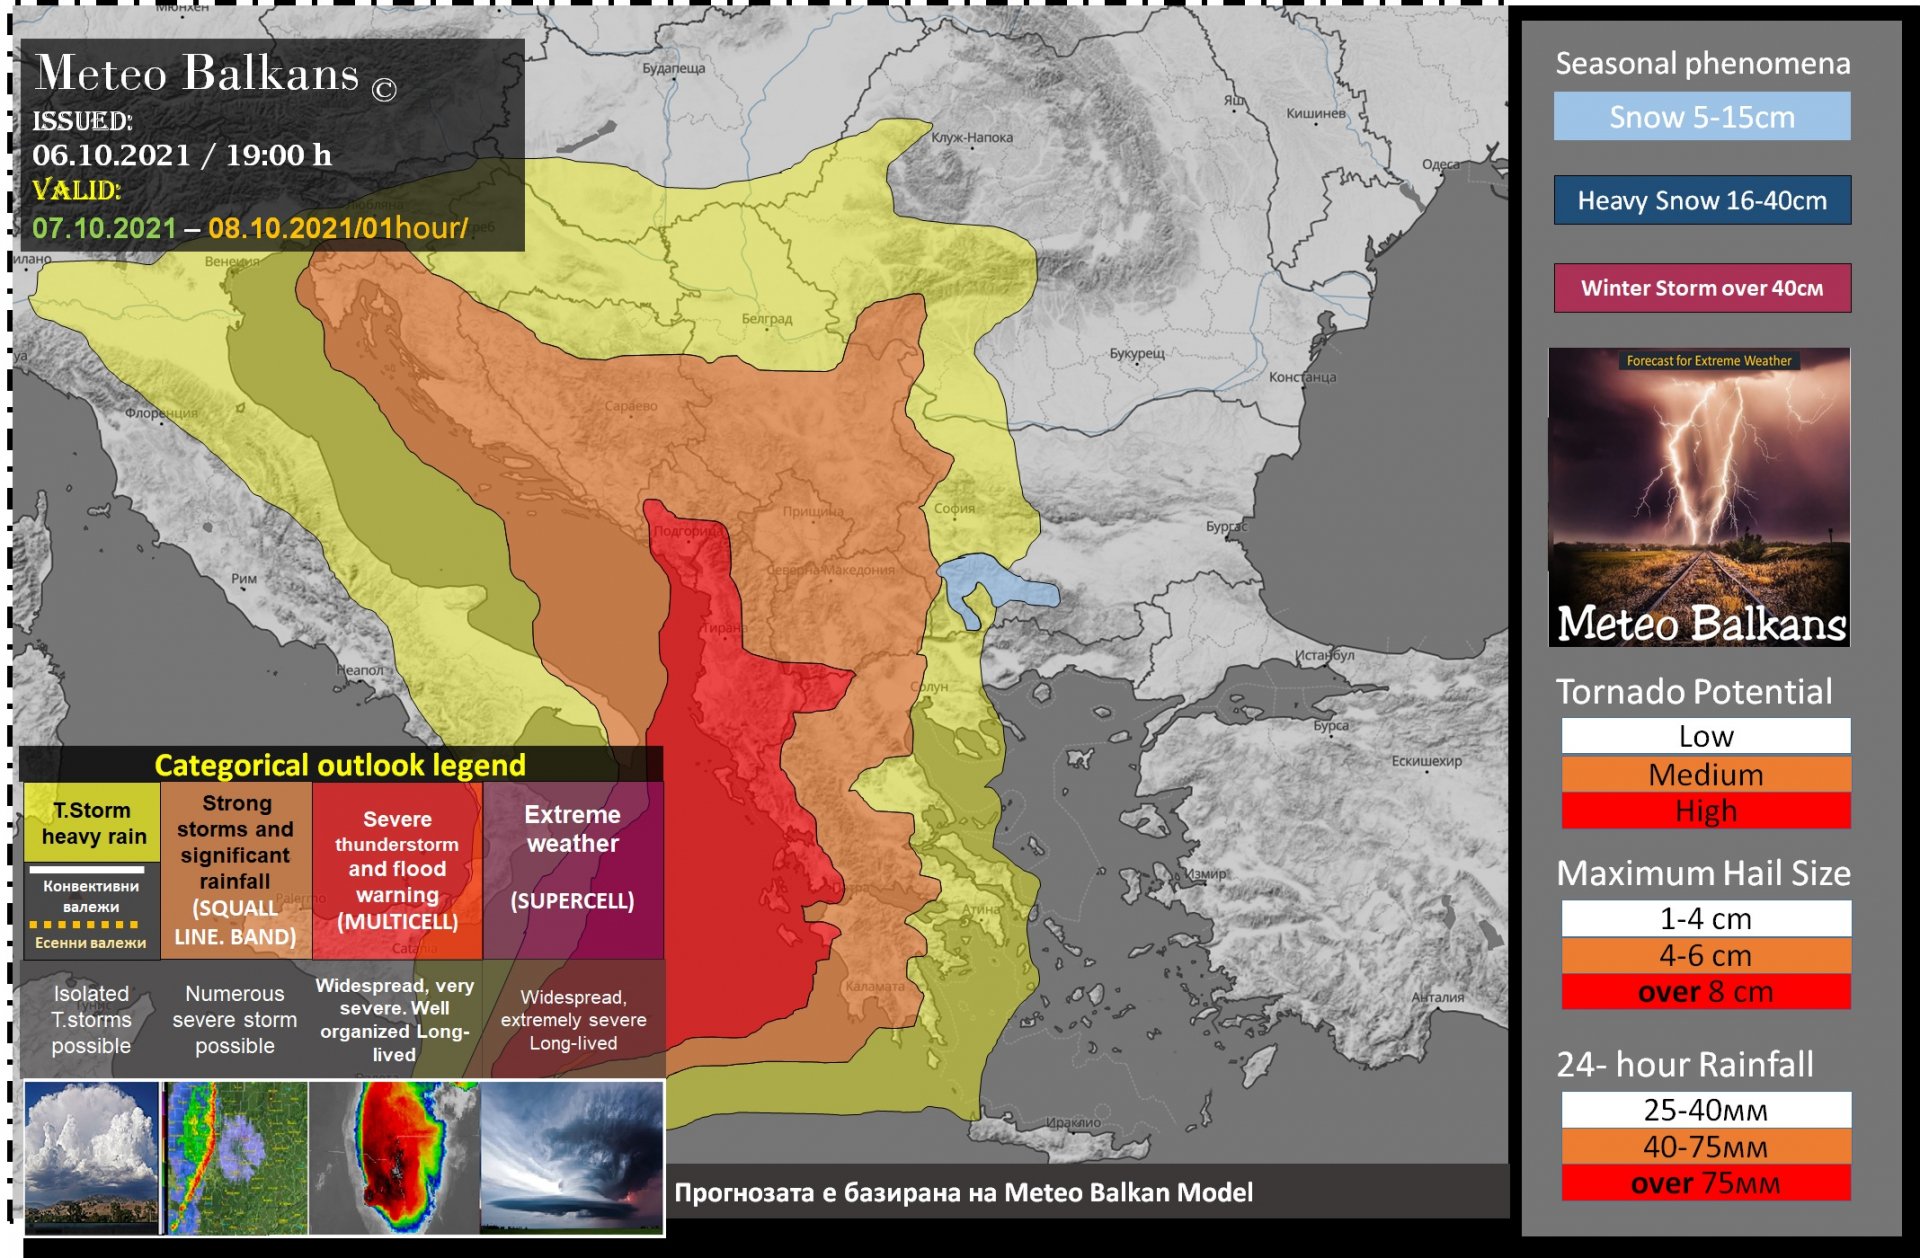Click the Numerous severe storm possible description

tap(235, 1019)
